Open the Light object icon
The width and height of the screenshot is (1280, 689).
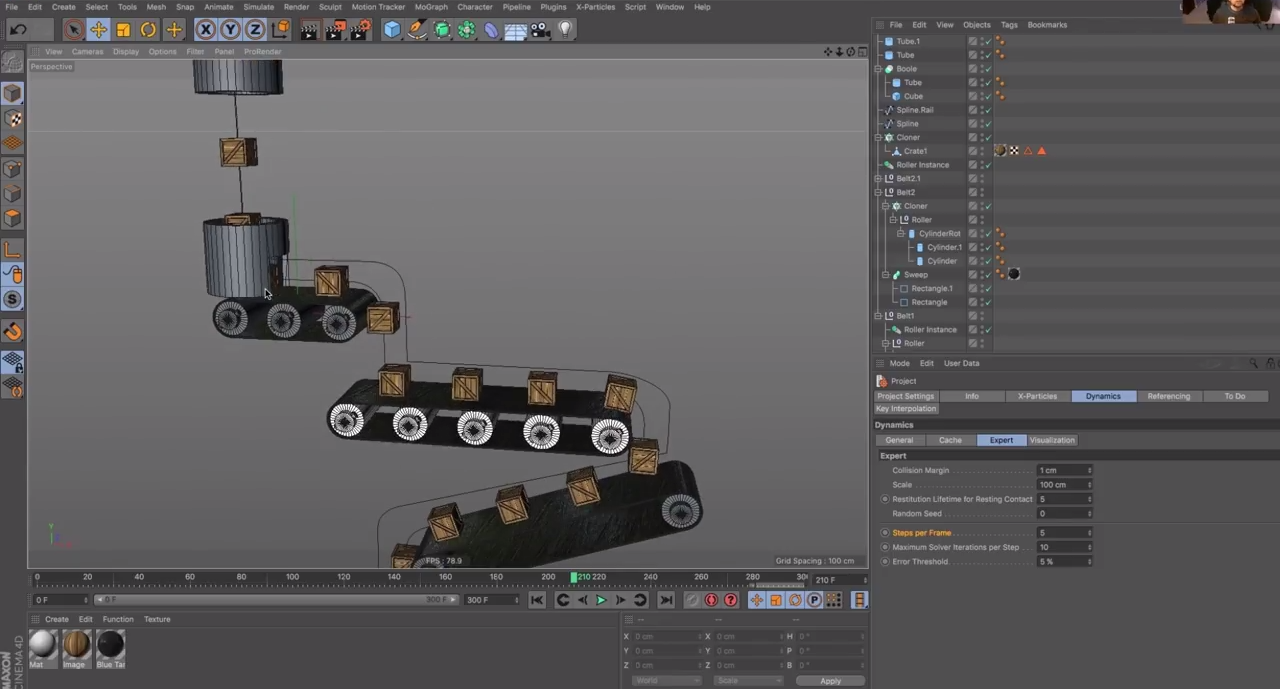[565, 30]
